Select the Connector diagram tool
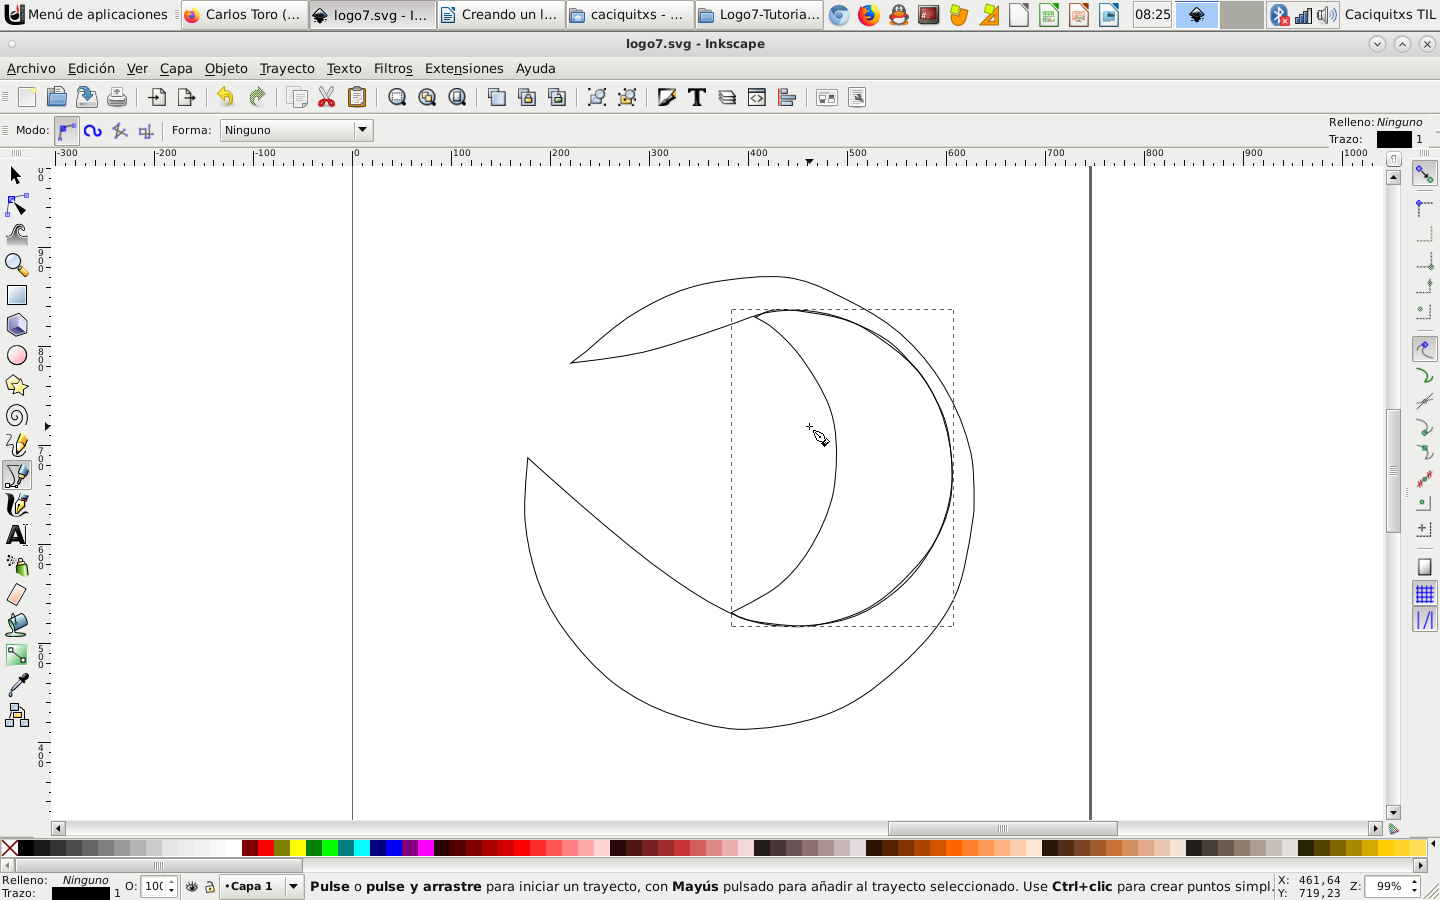 pyautogui.click(x=16, y=715)
